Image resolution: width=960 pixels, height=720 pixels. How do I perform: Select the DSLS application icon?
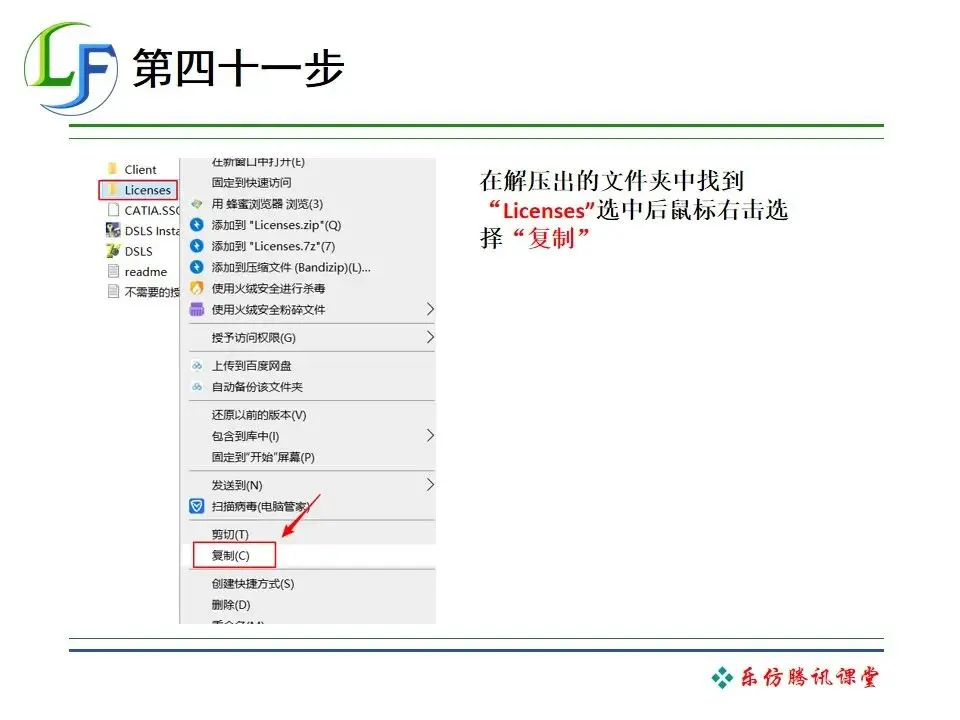pos(113,251)
